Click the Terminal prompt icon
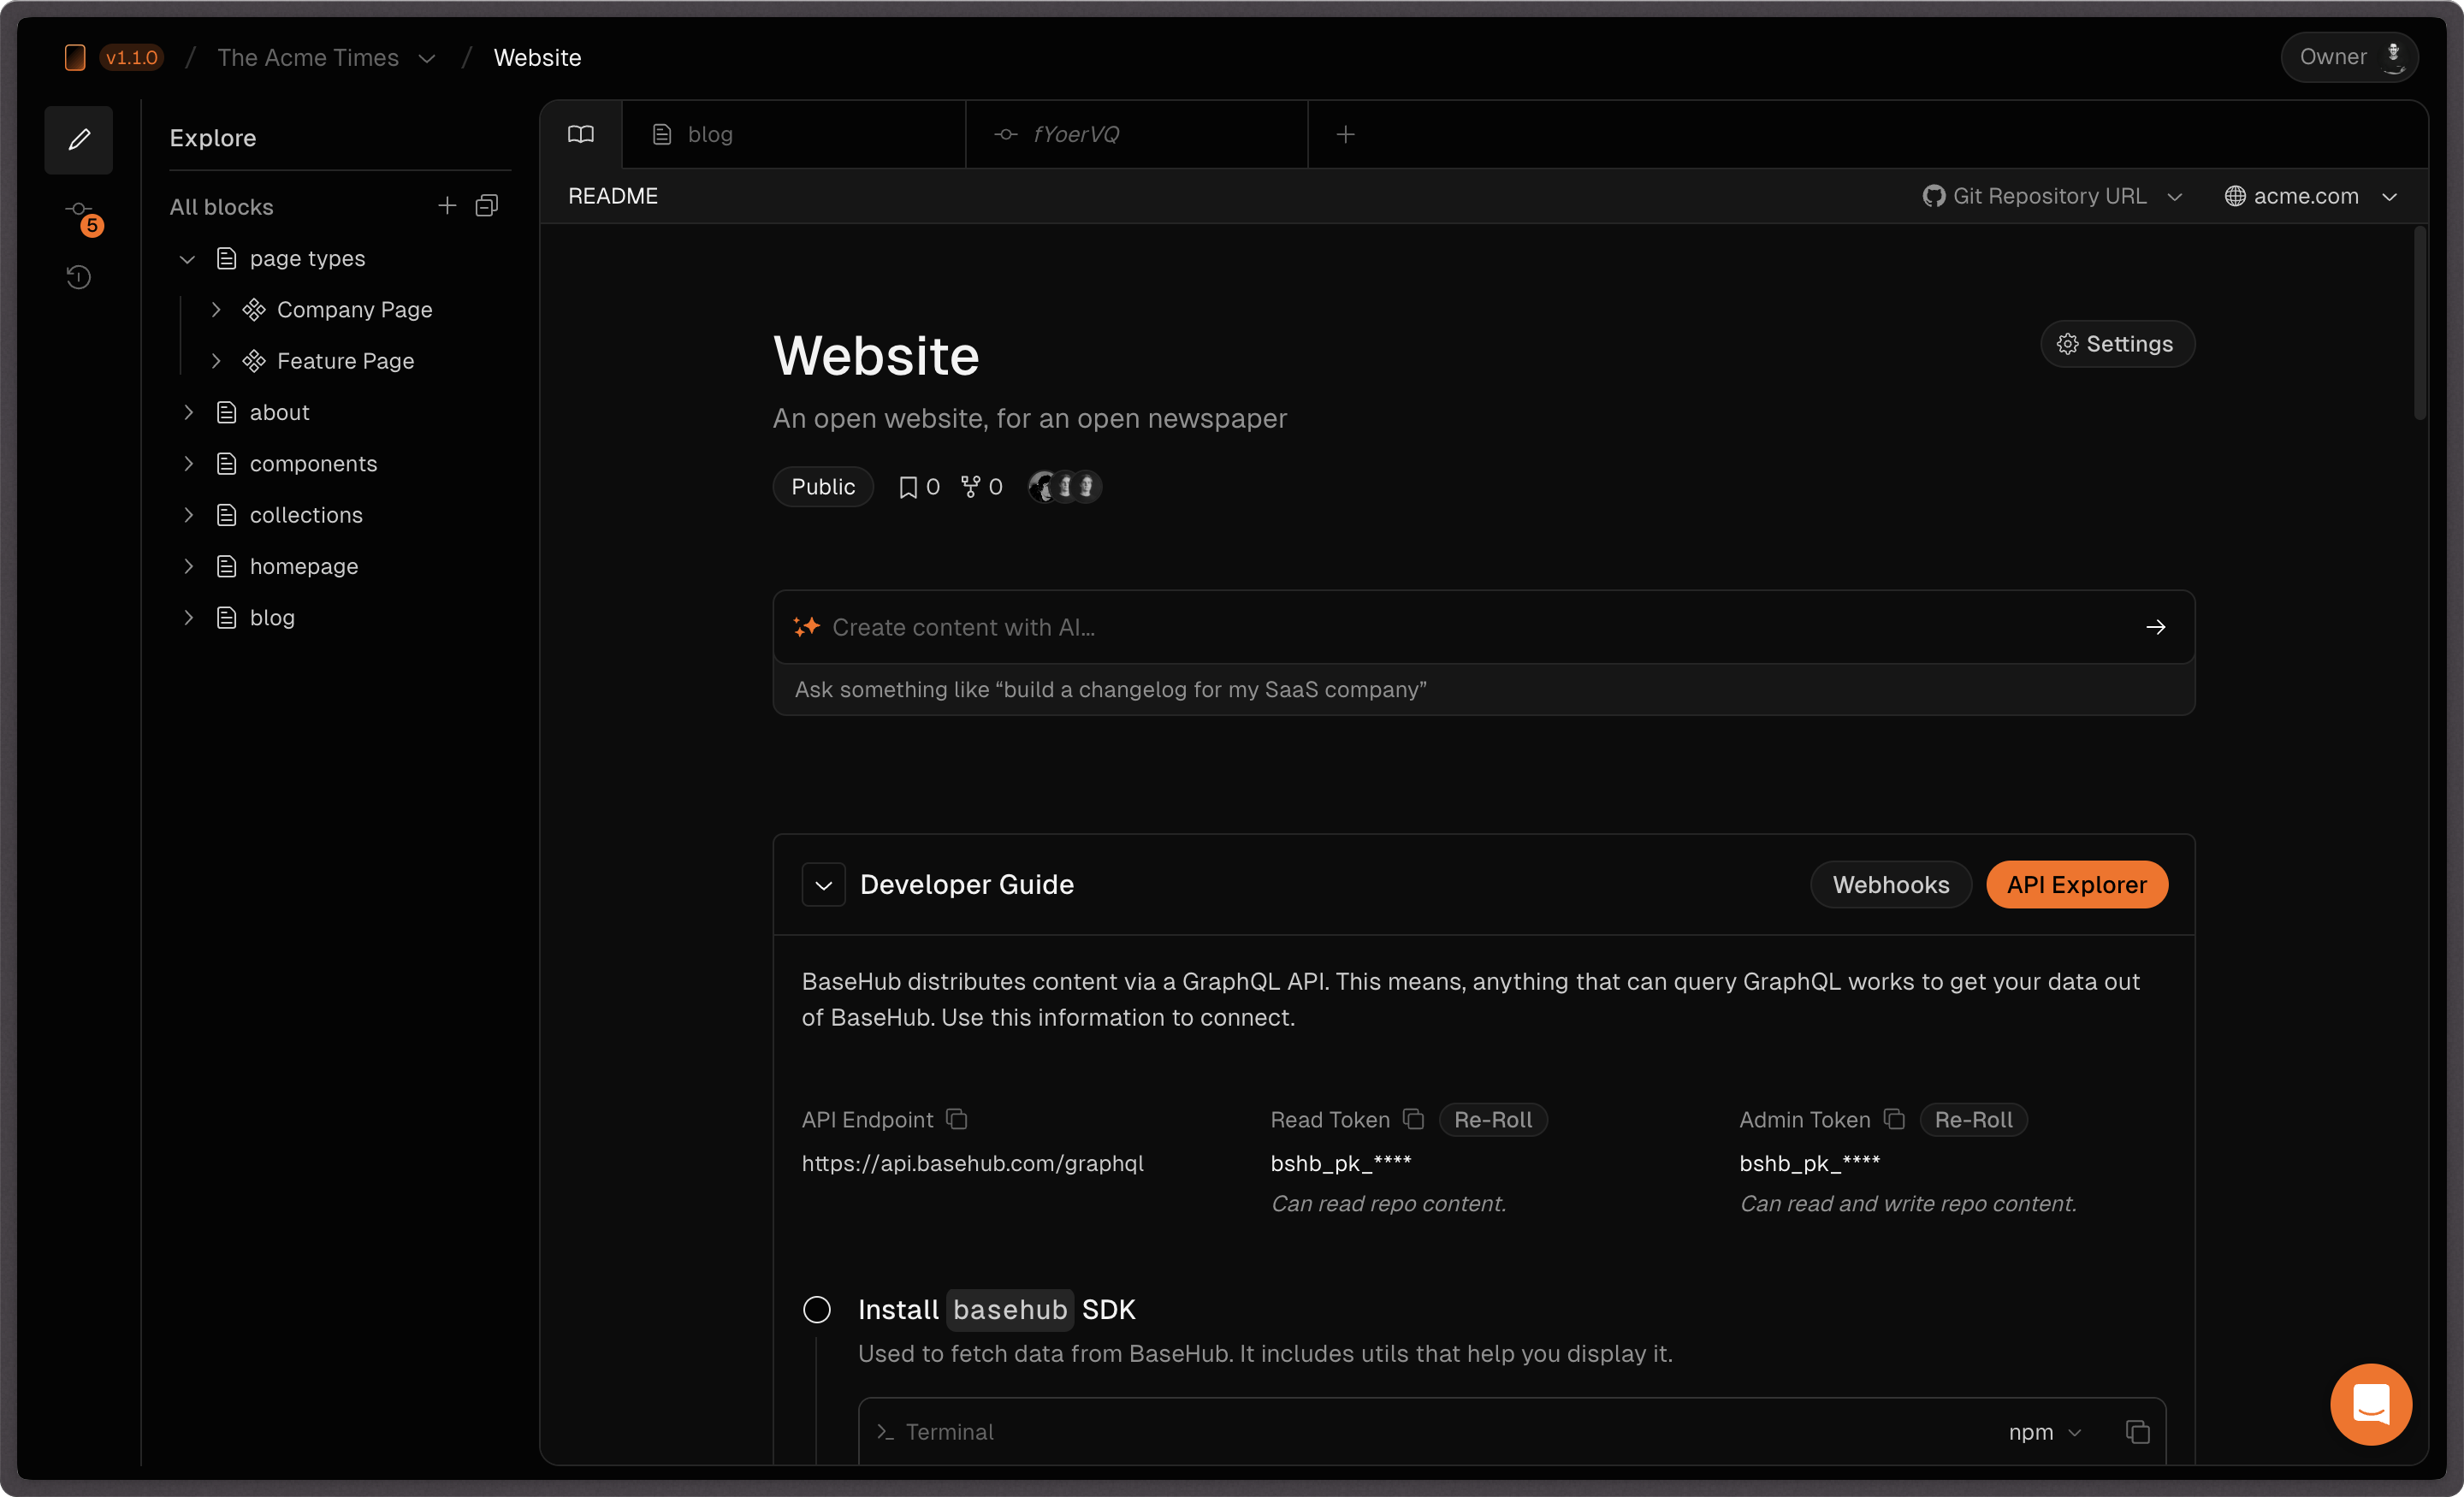 coord(885,1432)
